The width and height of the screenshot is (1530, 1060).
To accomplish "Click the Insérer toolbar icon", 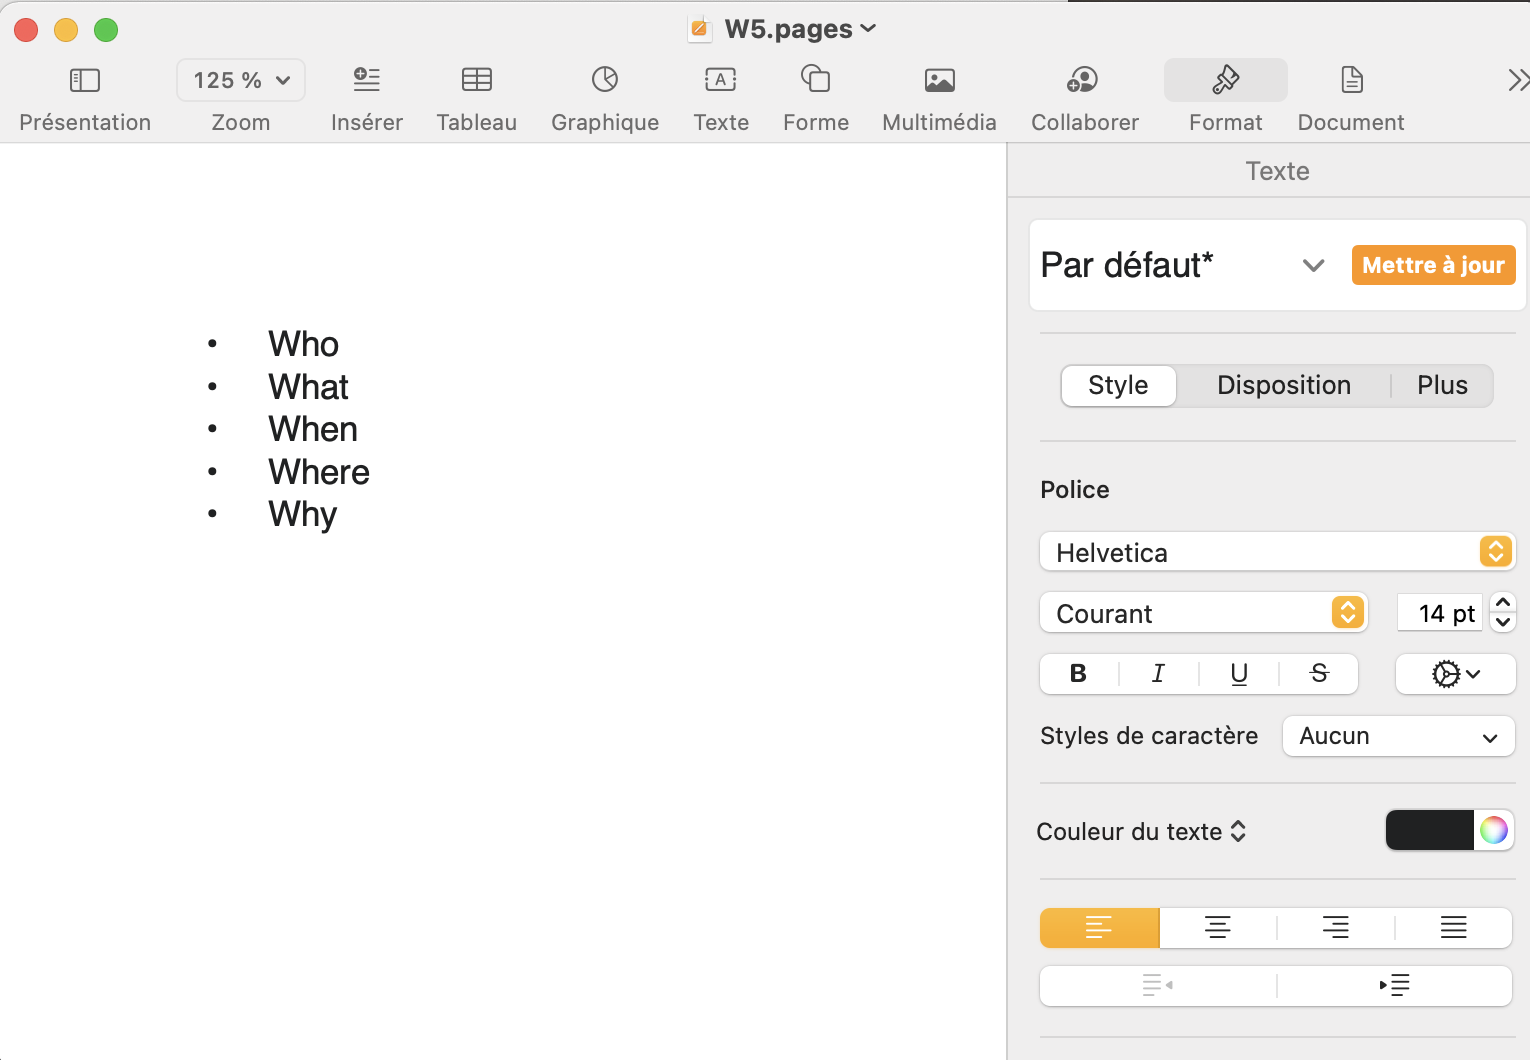I will tap(367, 80).
